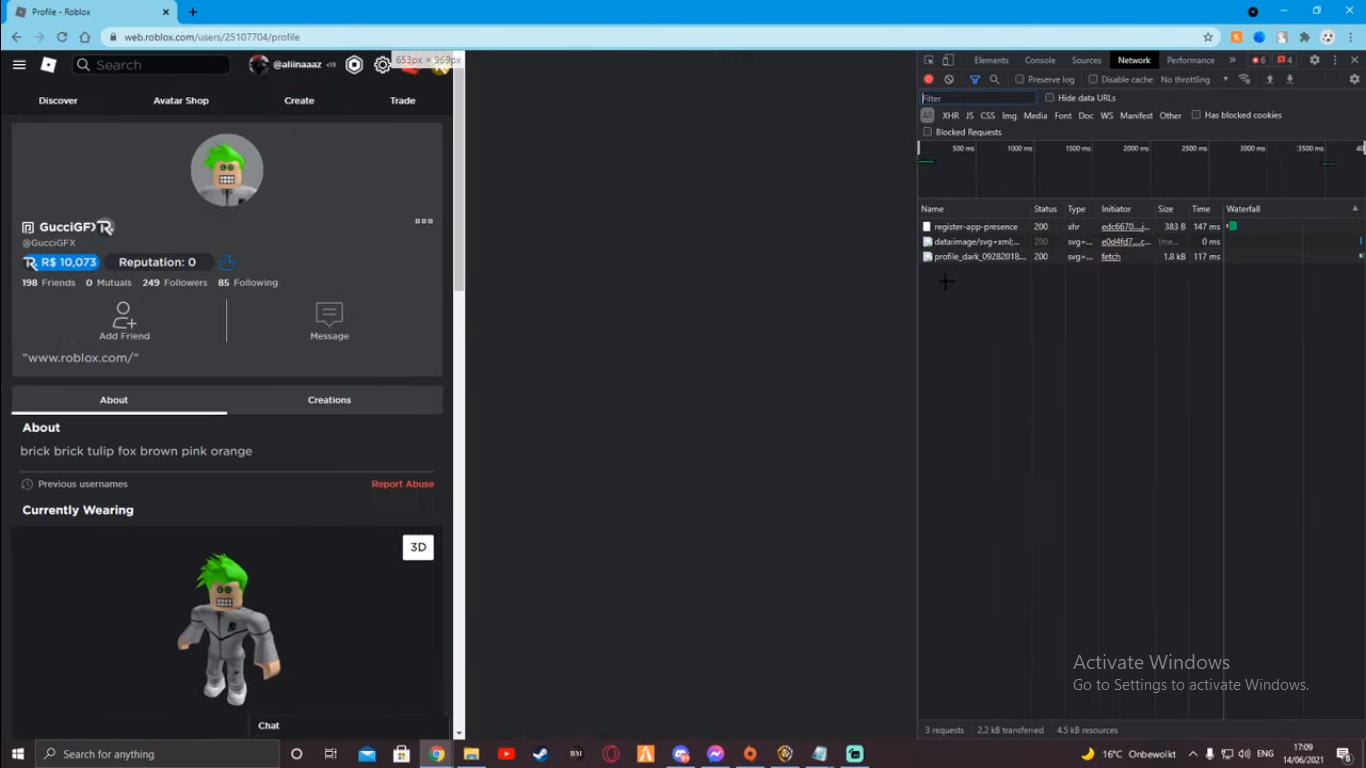Click the Roblox Search field
1366x768 pixels.
152,65
